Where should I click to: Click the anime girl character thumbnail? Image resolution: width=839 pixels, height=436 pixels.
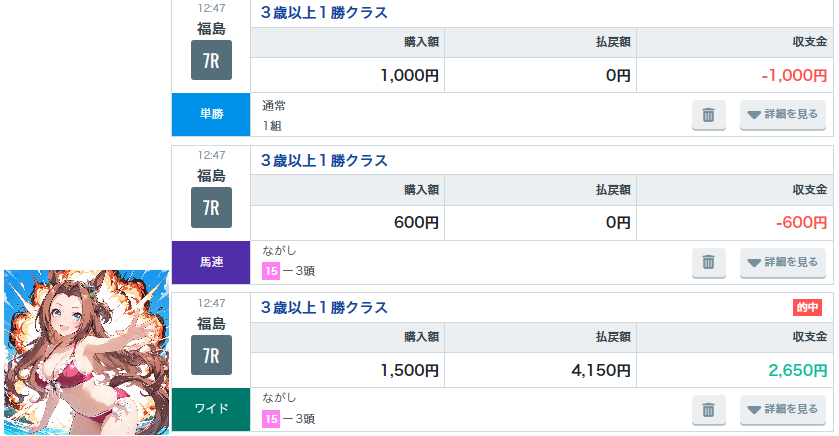(86, 352)
